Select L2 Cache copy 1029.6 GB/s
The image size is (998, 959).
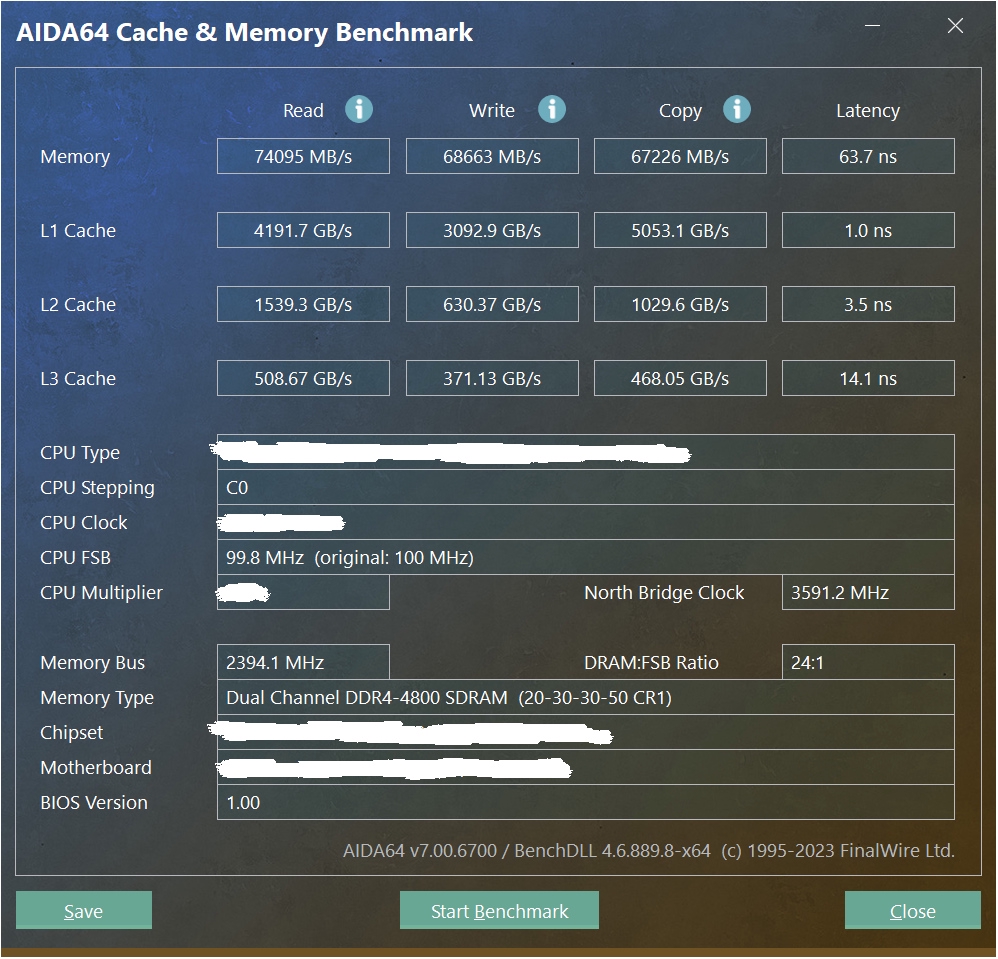point(680,304)
